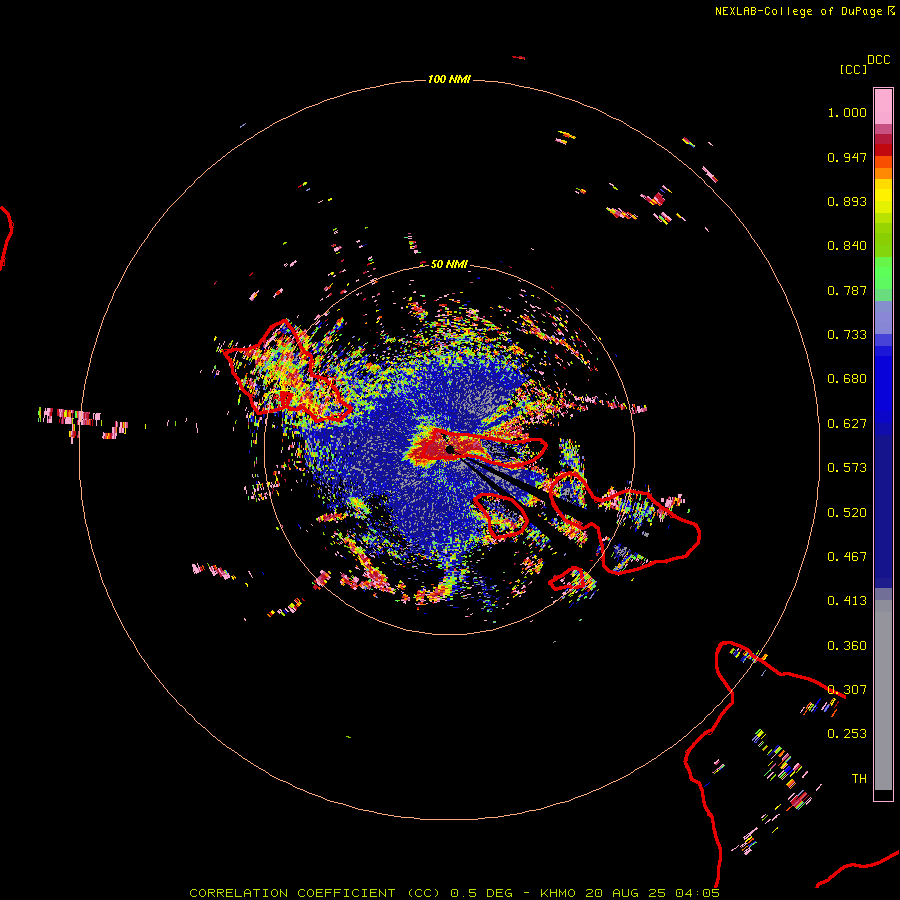
Task: Click the gray bottom segment of color bar
Action: pos(883,695)
